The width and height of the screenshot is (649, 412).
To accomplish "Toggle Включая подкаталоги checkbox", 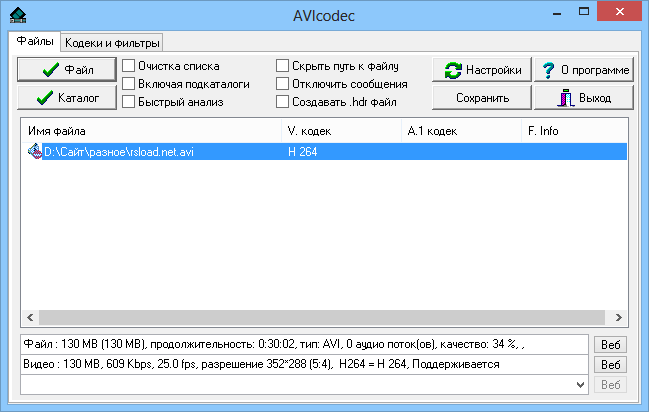I will pyautogui.click(x=129, y=84).
